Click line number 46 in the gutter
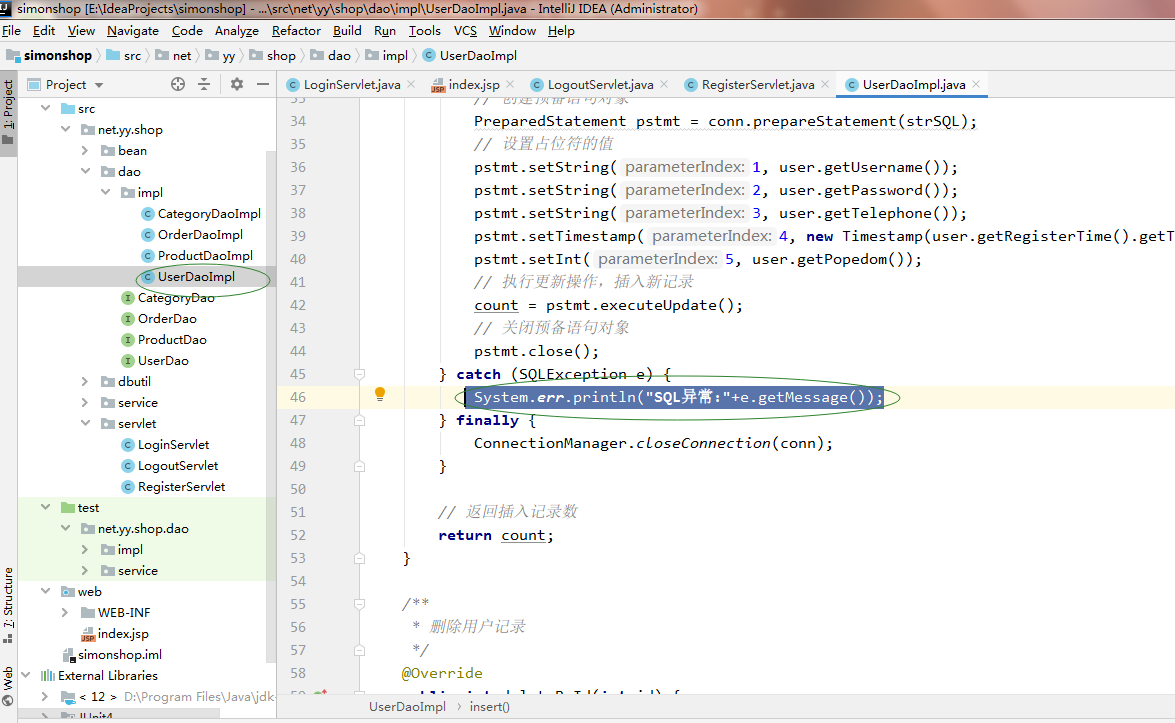The image size is (1175, 723). click(x=297, y=397)
